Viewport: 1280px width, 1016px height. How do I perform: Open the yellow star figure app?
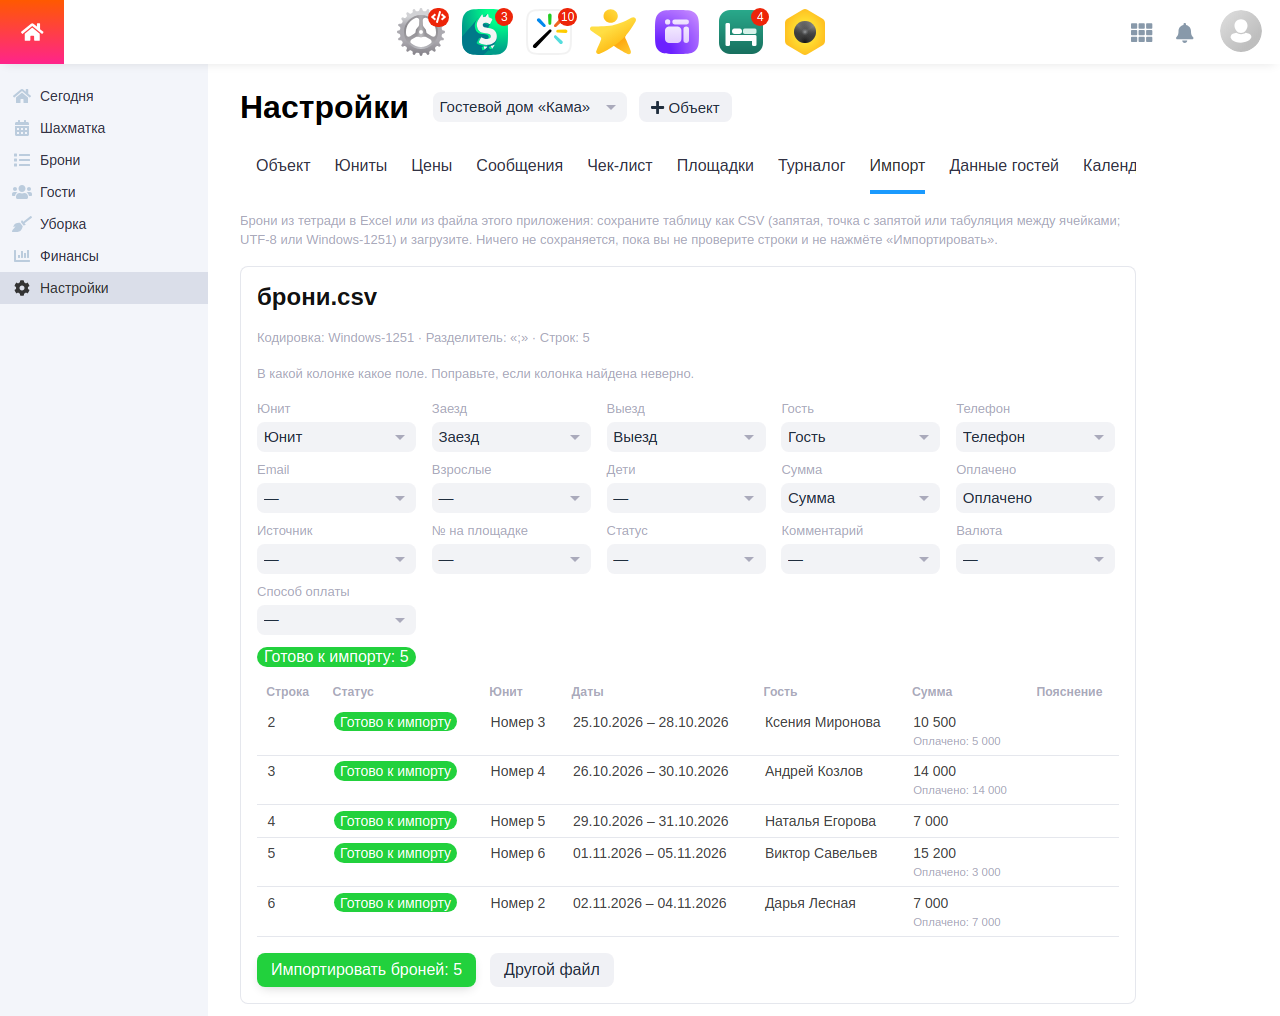[x=613, y=32]
